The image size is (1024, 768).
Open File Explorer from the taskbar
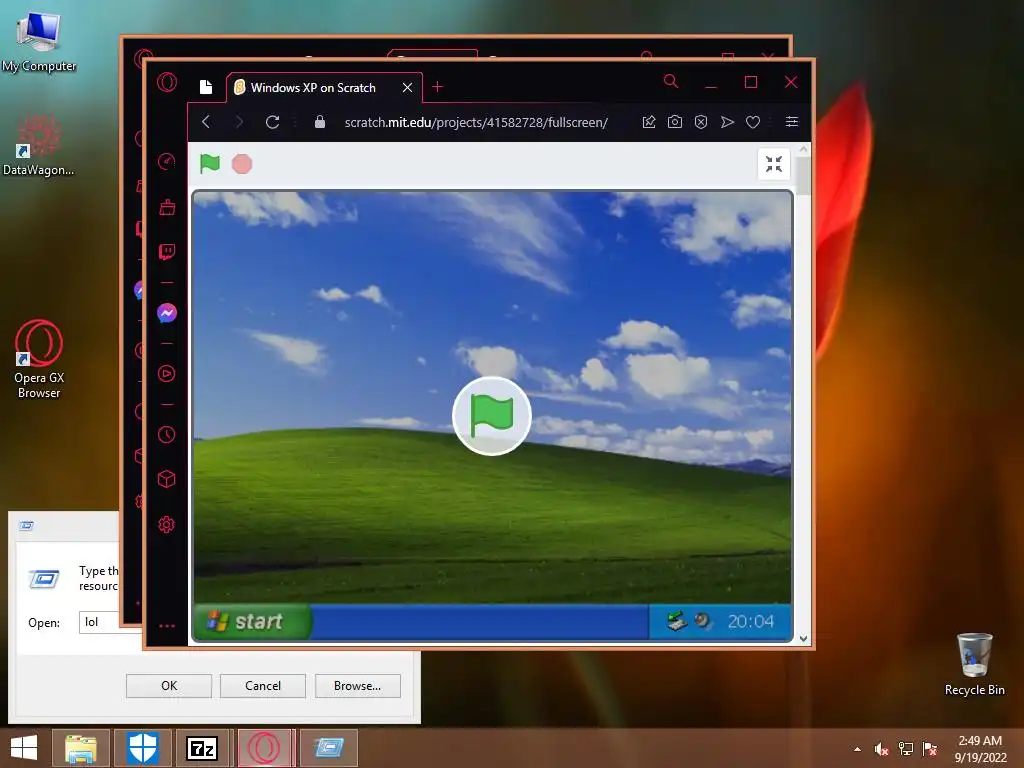point(81,748)
